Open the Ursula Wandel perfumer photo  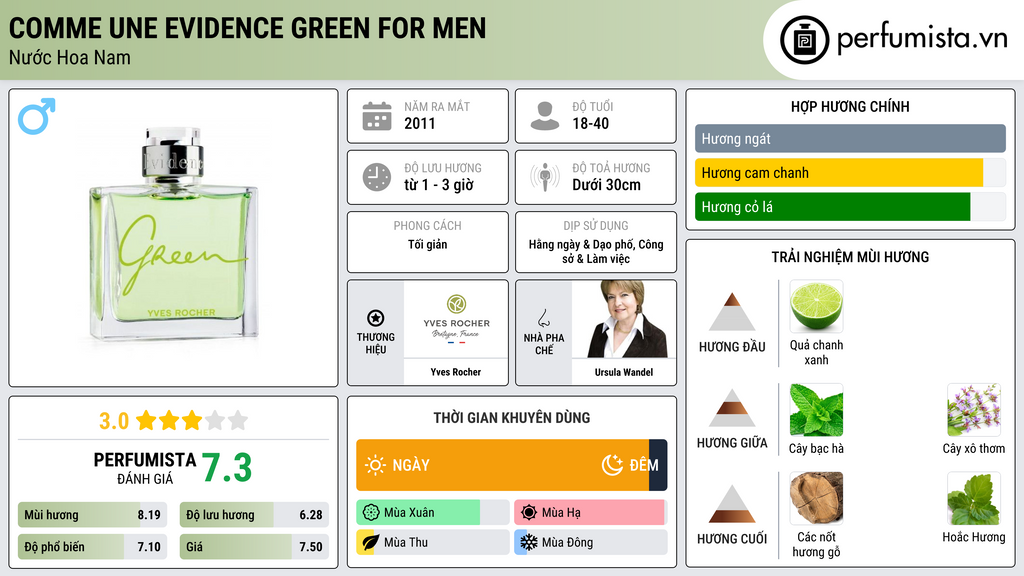click(624, 319)
